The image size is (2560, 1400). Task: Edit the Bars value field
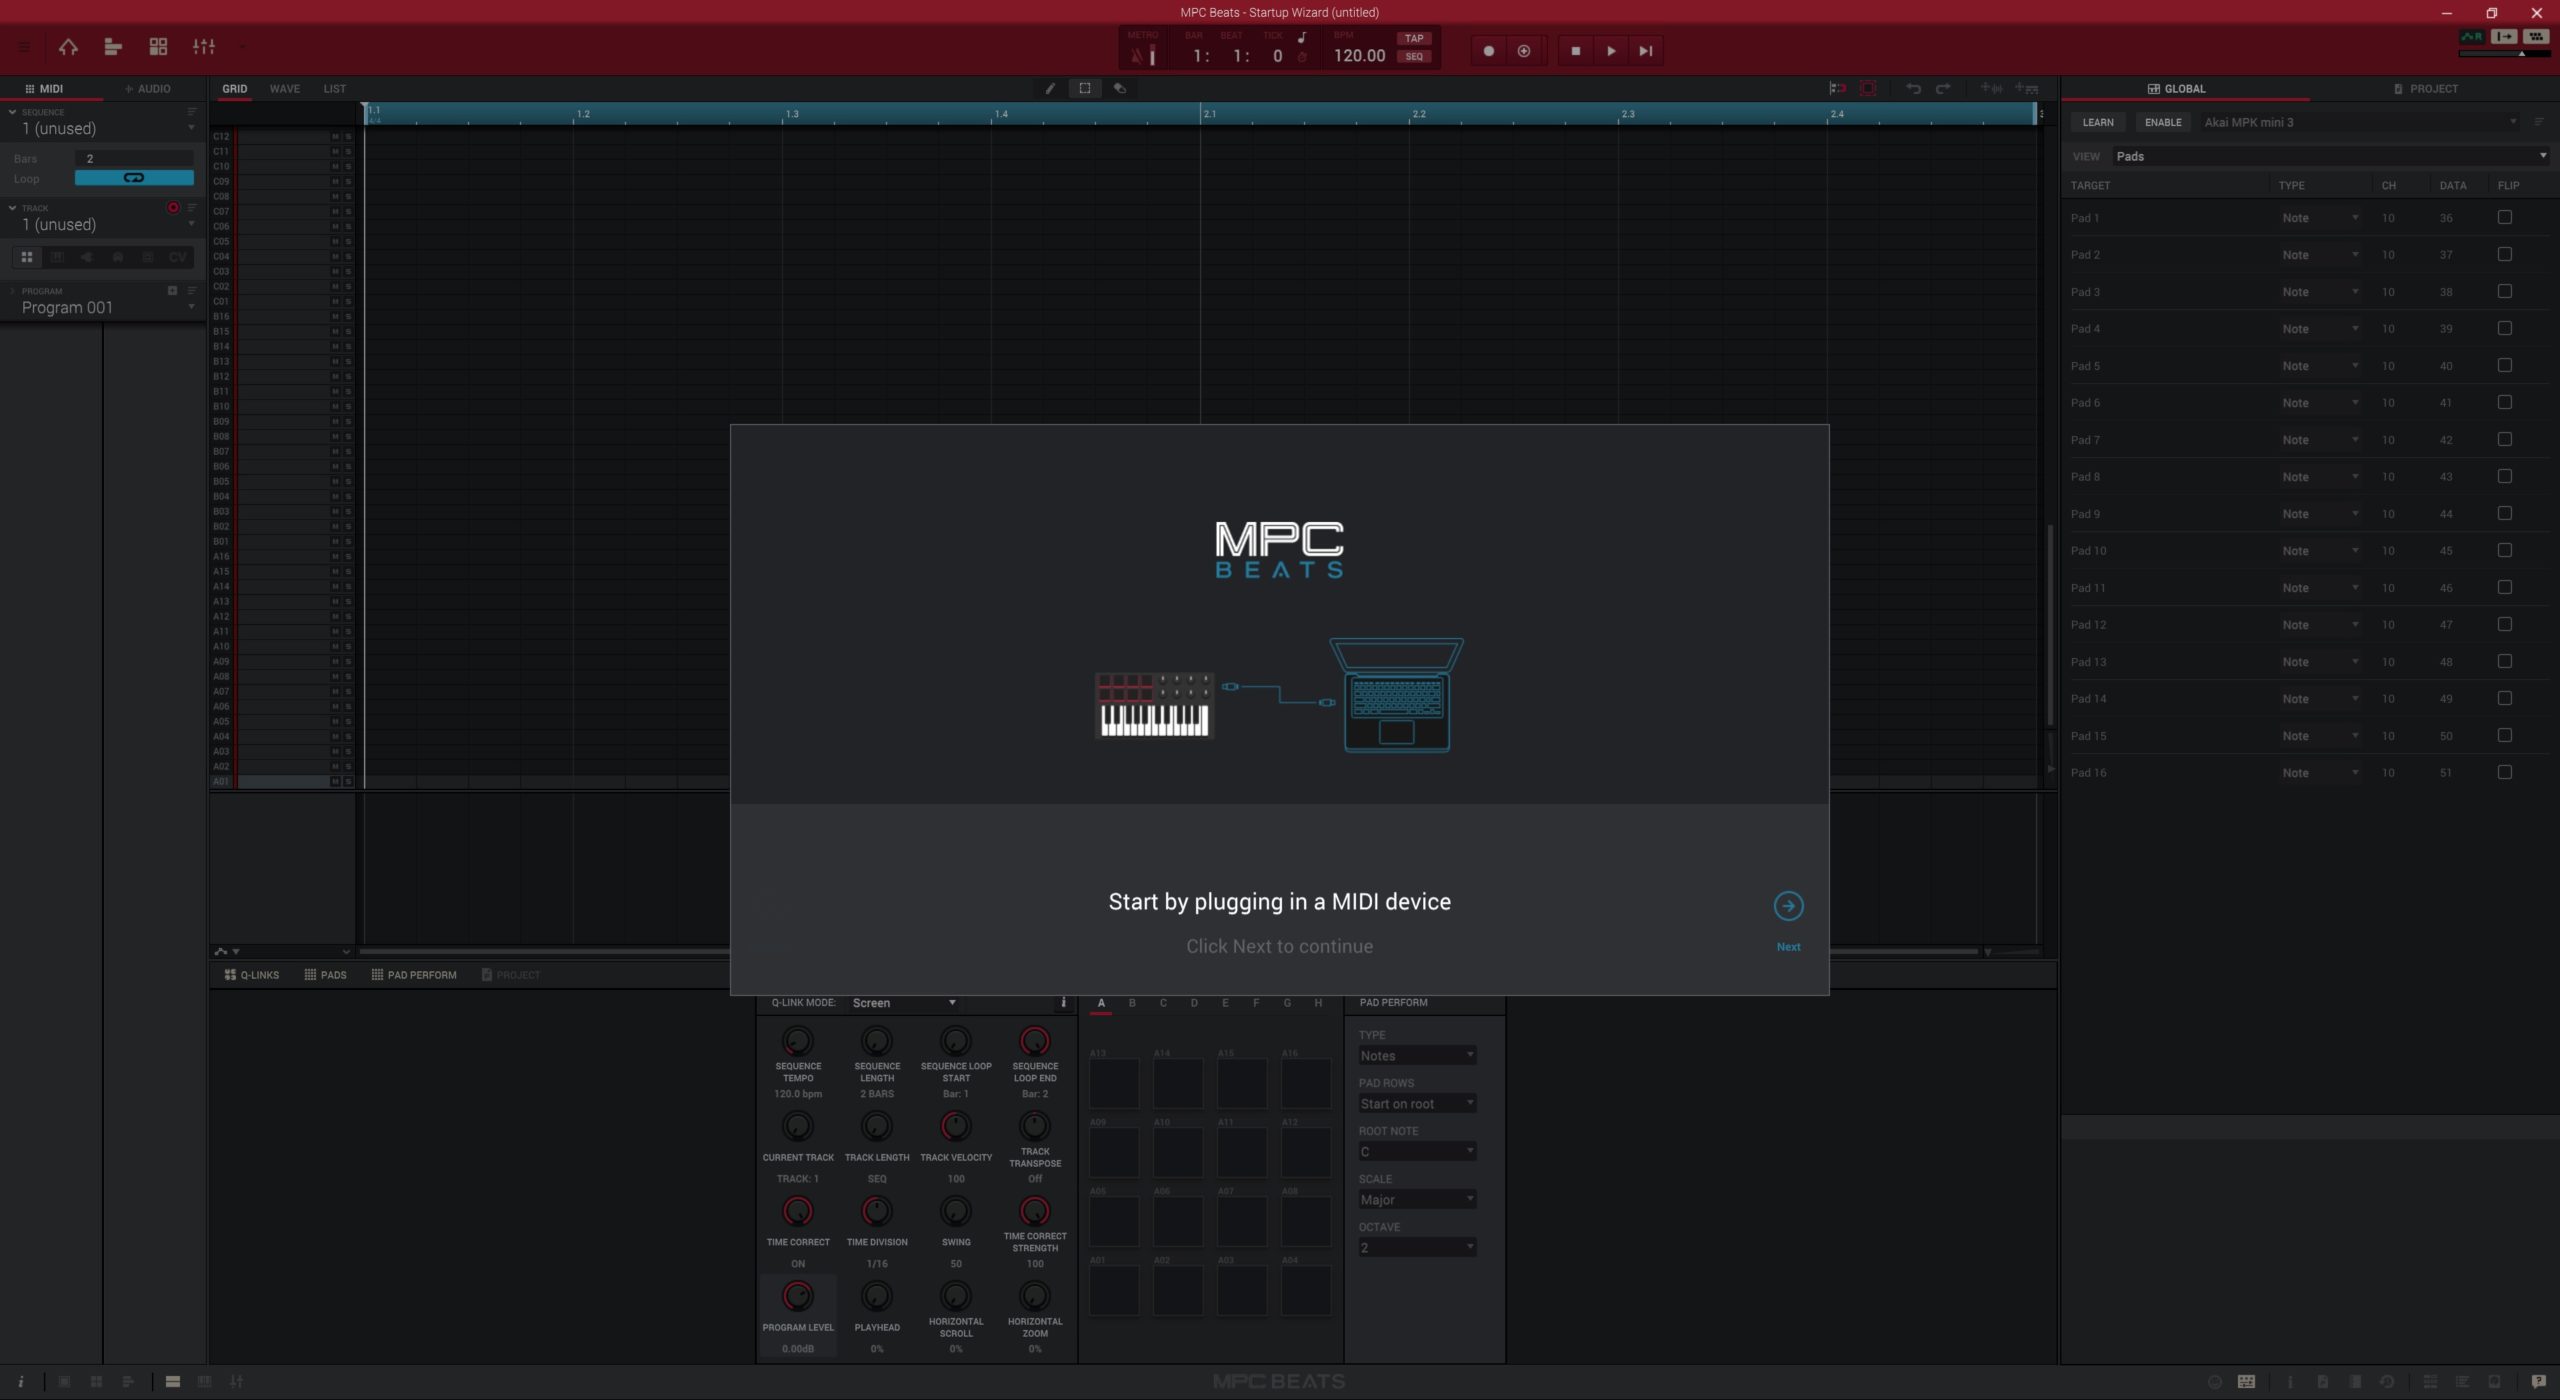pos(134,158)
